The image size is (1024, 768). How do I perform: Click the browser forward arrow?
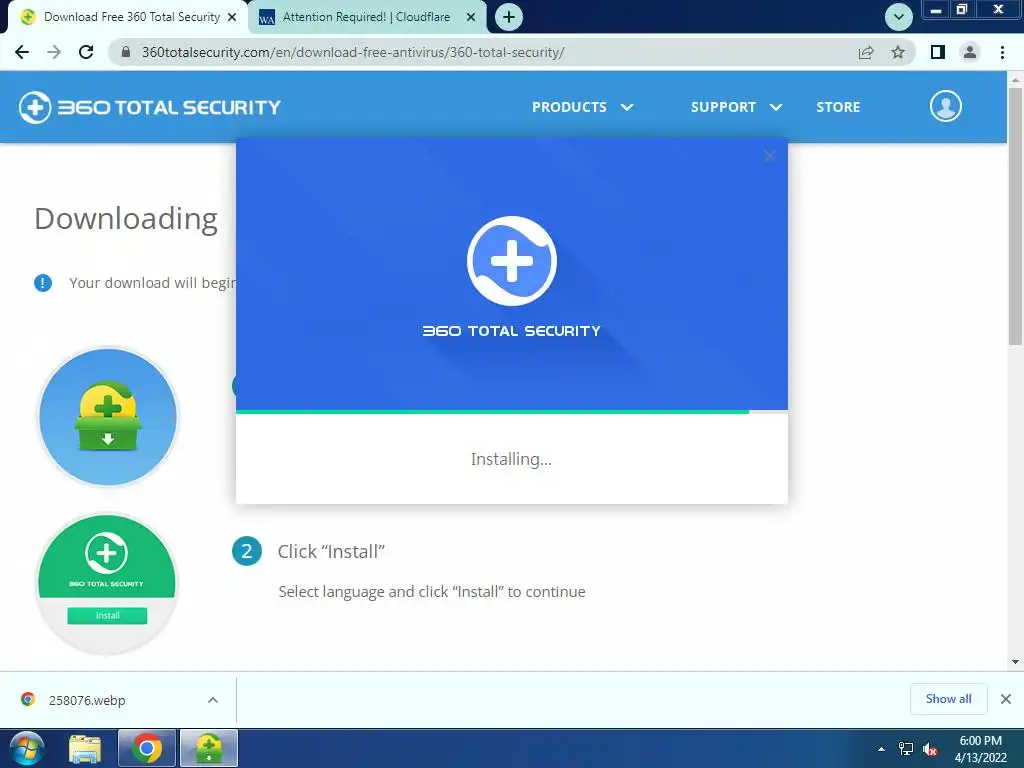click(x=54, y=52)
